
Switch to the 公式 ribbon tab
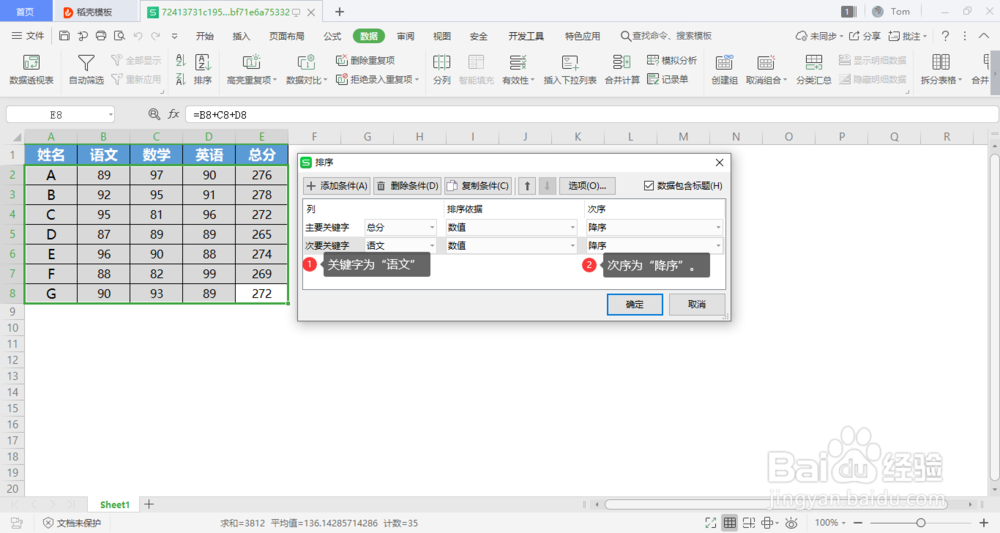coord(332,36)
